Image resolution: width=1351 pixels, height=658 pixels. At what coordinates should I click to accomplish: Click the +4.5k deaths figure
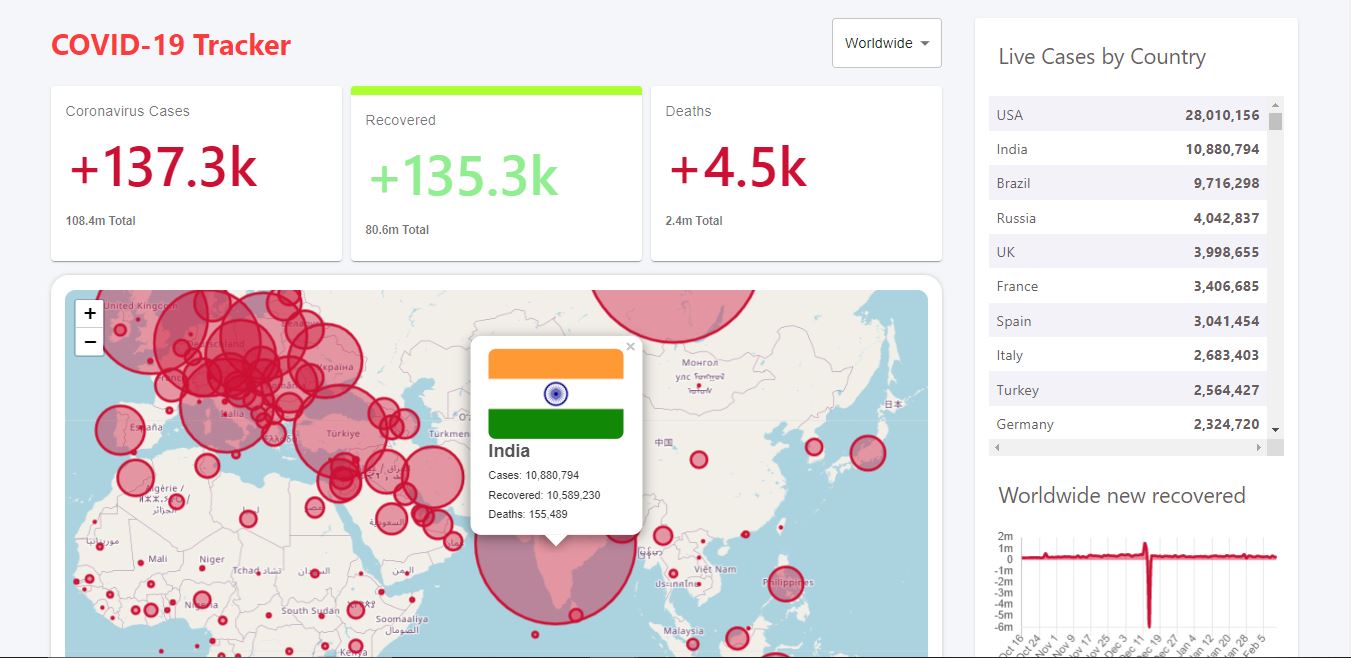pos(738,166)
